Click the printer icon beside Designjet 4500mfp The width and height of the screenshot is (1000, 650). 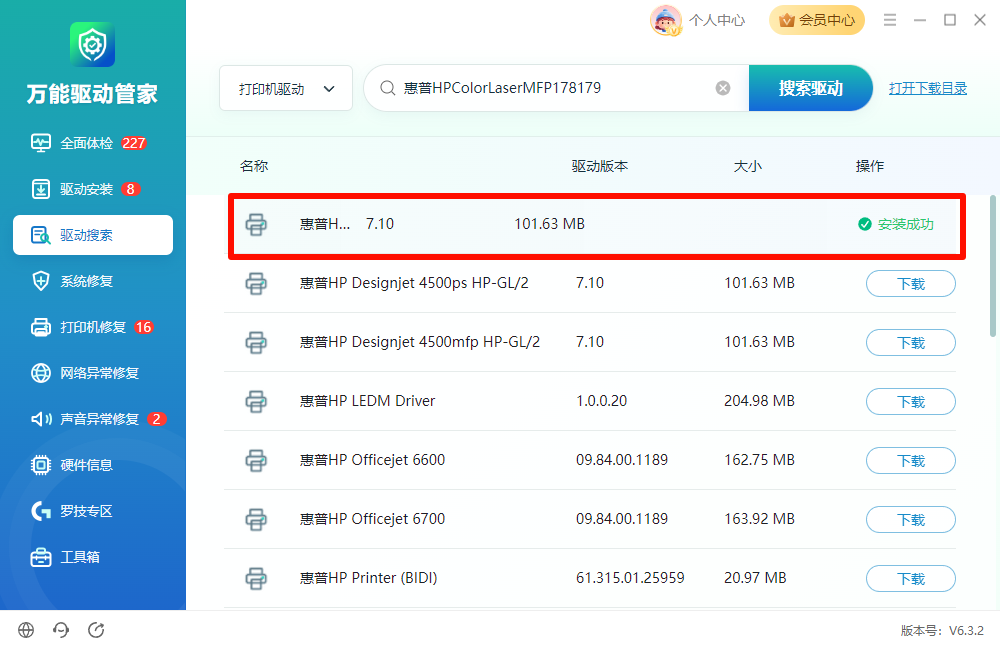(256, 343)
